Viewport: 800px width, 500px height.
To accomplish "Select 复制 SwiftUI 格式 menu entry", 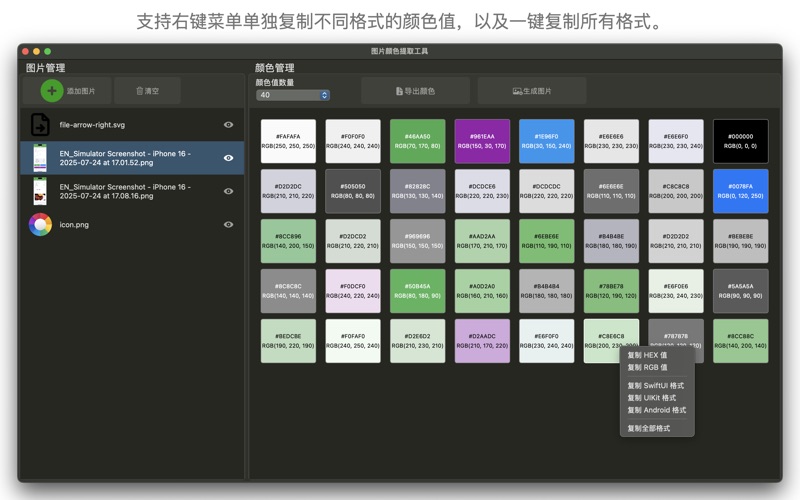I will click(x=655, y=385).
